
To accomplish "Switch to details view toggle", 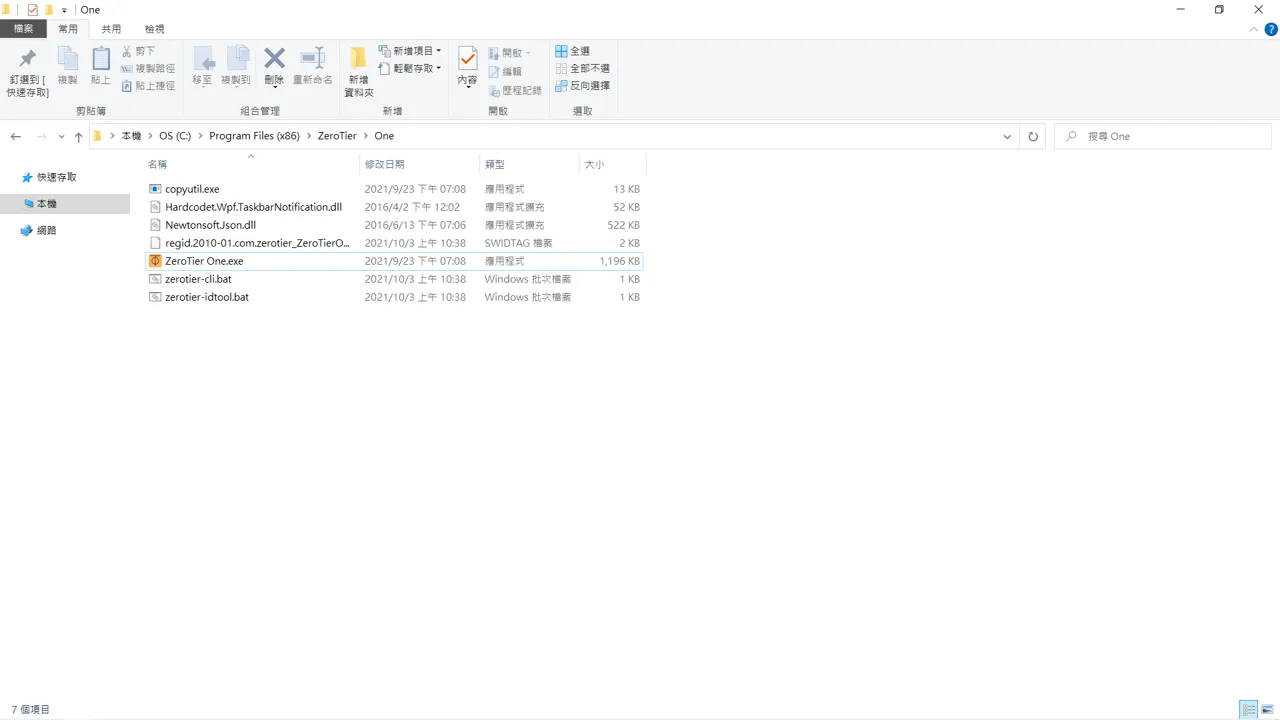I will coord(1249,710).
